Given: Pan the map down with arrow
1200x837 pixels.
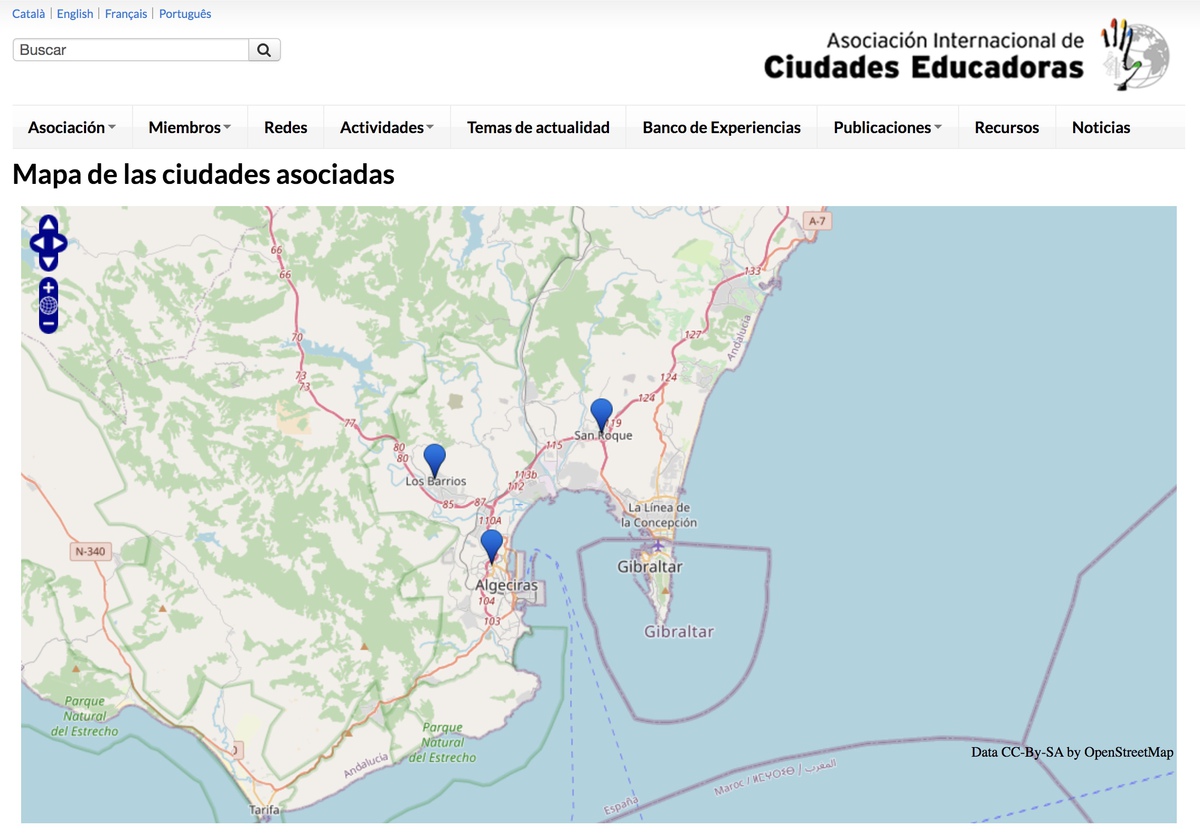Looking at the screenshot, I should click(x=48, y=262).
